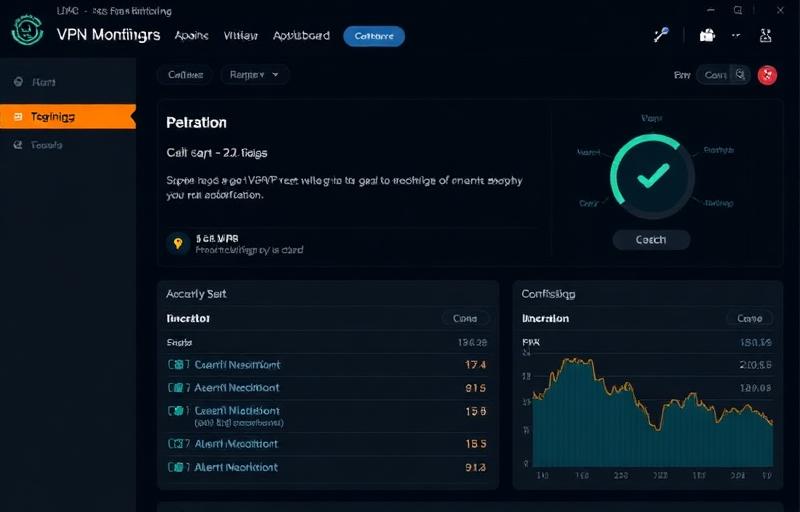Open the briefcase icon in the top bar
800x512 pixels.
pyautogui.click(x=708, y=35)
